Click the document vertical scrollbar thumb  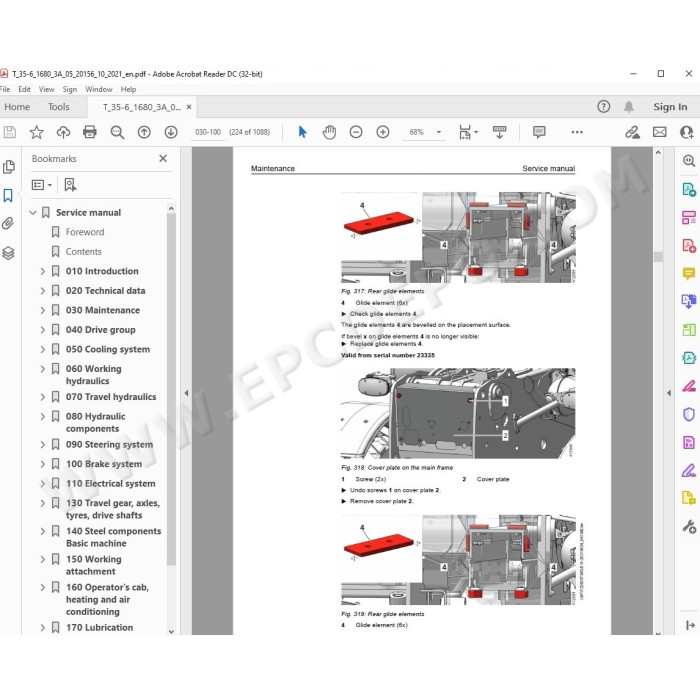[658, 257]
